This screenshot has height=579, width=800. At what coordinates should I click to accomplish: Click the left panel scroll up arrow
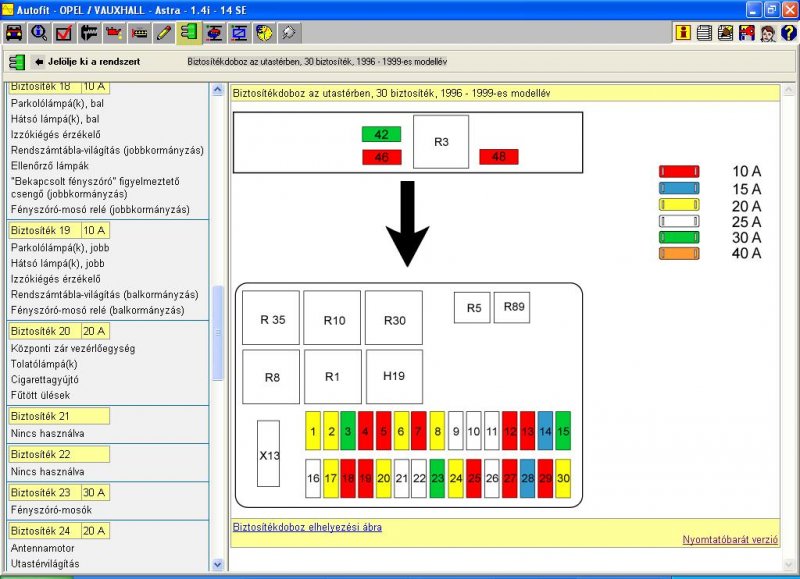click(217, 90)
